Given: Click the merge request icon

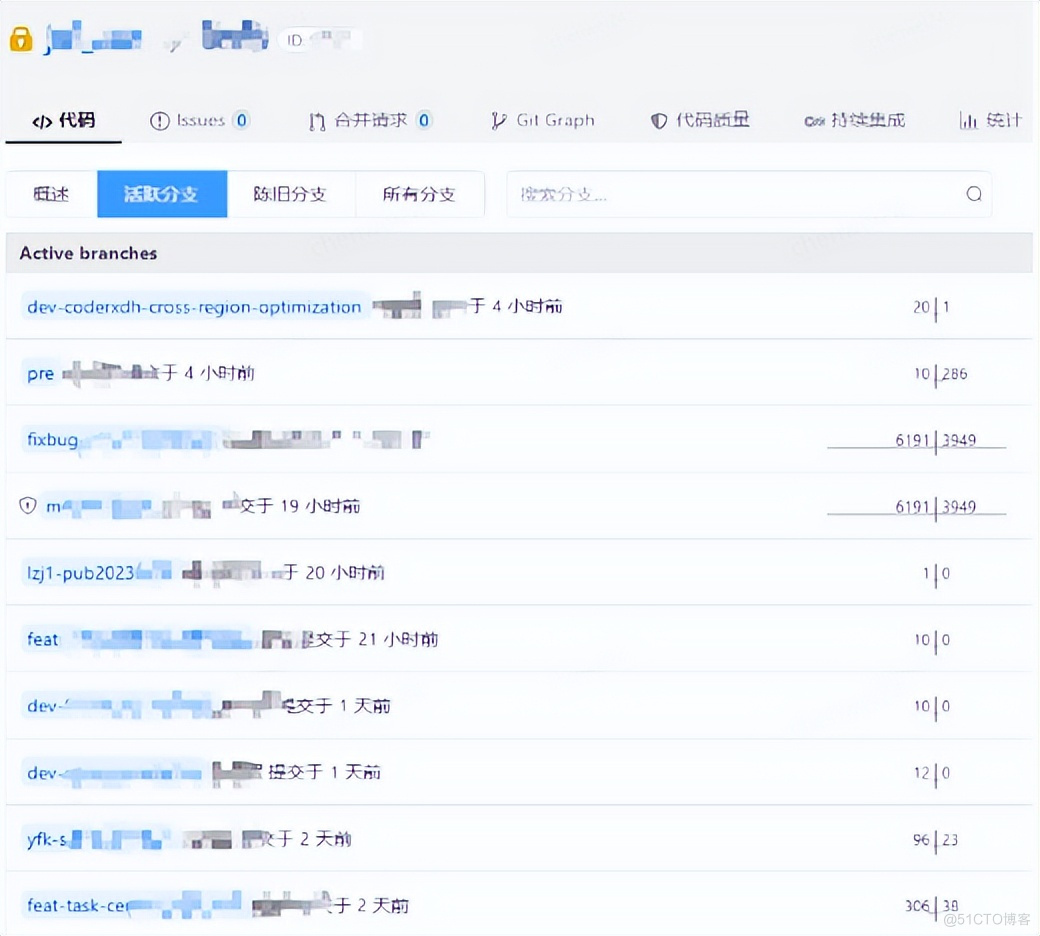Looking at the screenshot, I should (317, 121).
